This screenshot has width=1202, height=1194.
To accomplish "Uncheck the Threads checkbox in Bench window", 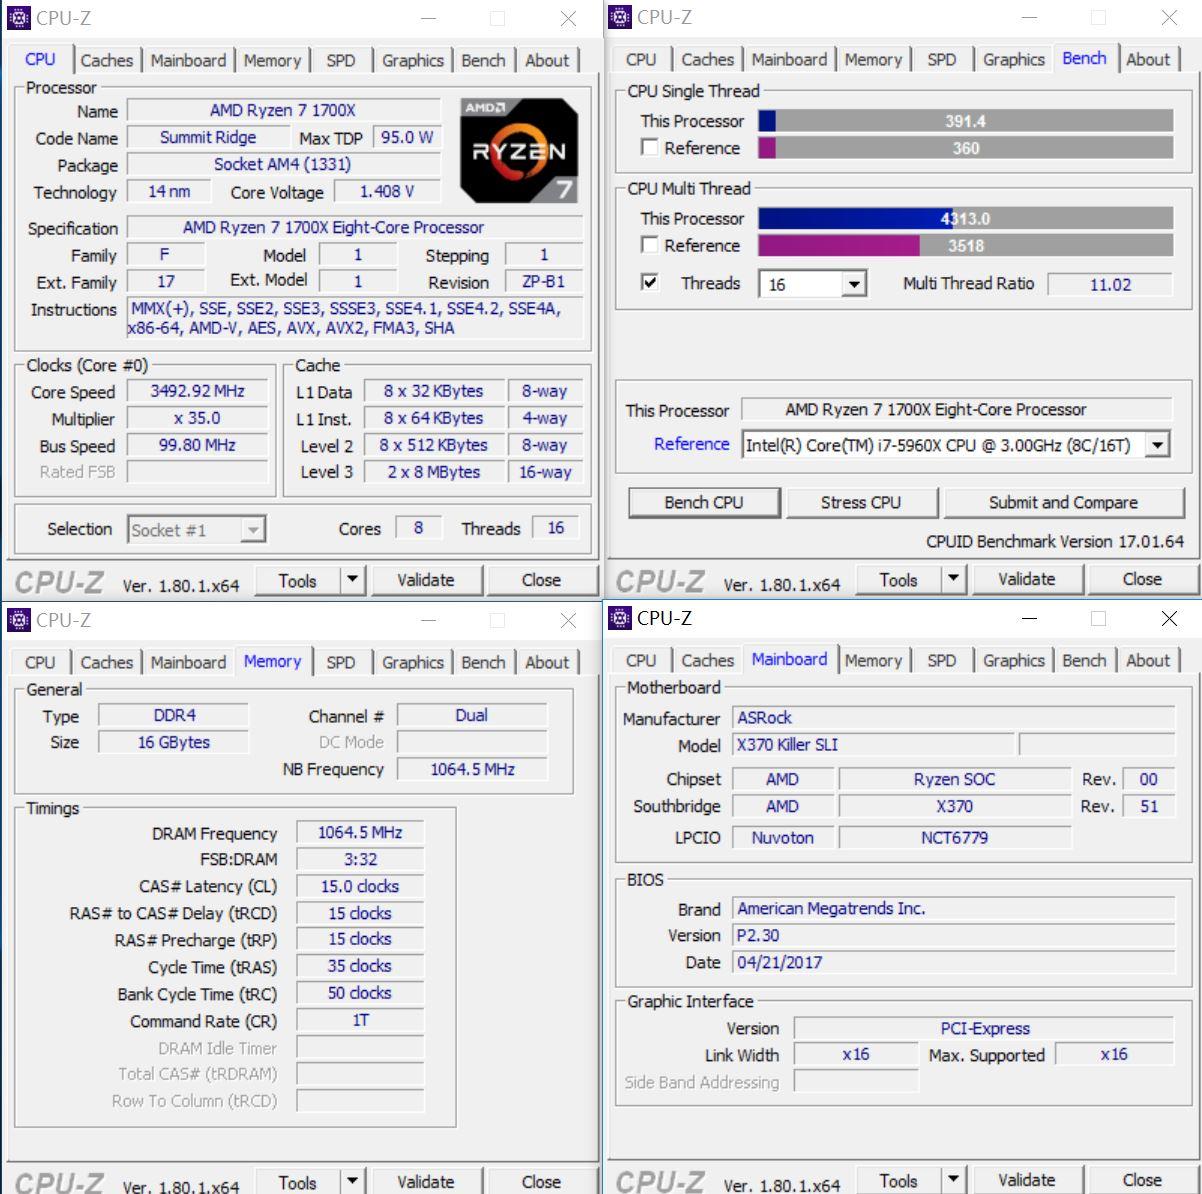I will [x=650, y=283].
